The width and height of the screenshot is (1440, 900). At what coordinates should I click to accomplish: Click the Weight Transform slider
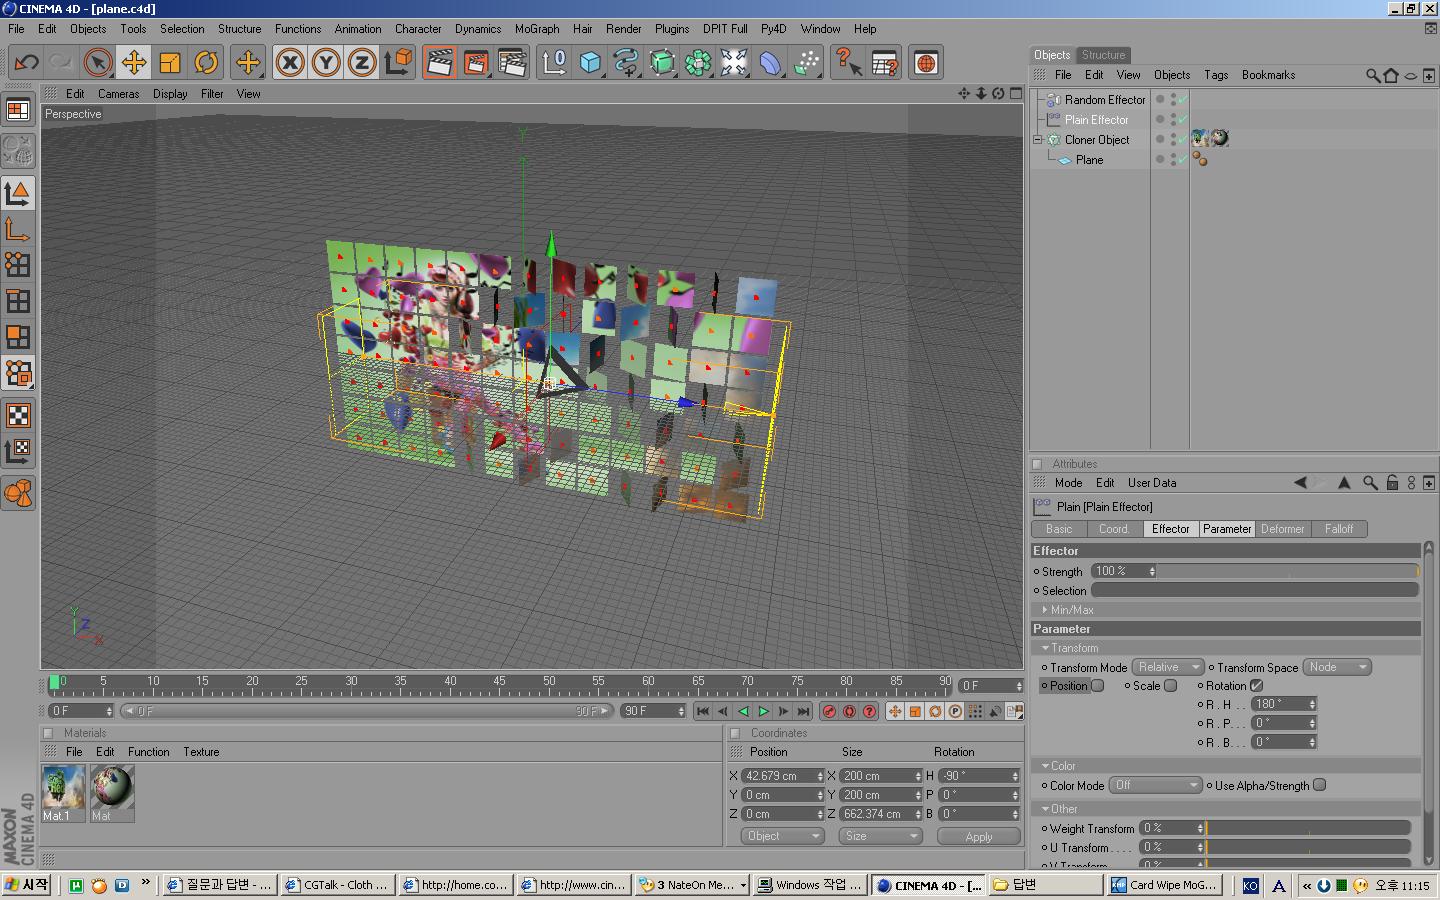click(1308, 828)
